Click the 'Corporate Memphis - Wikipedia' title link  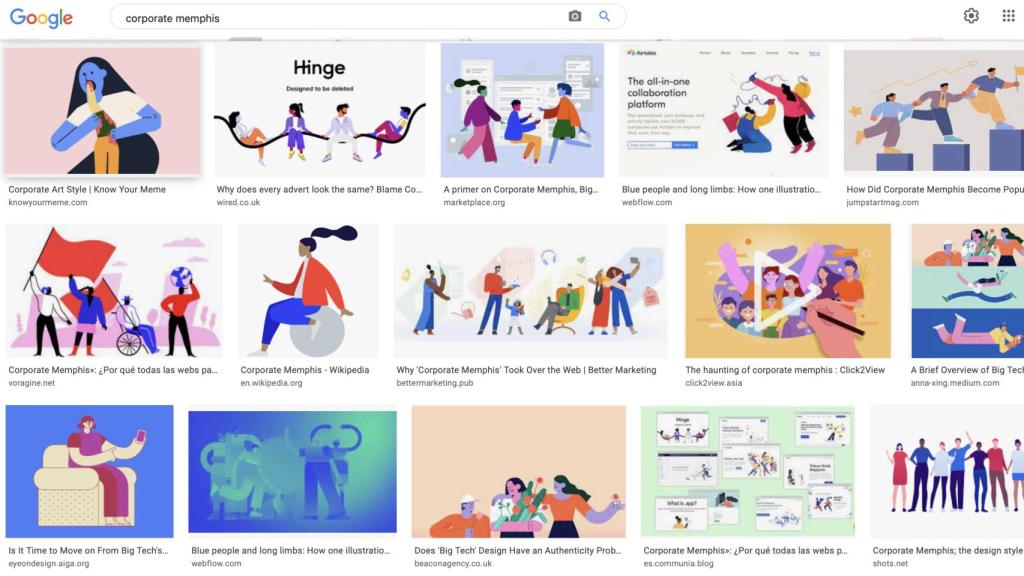(x=304, y=370)
